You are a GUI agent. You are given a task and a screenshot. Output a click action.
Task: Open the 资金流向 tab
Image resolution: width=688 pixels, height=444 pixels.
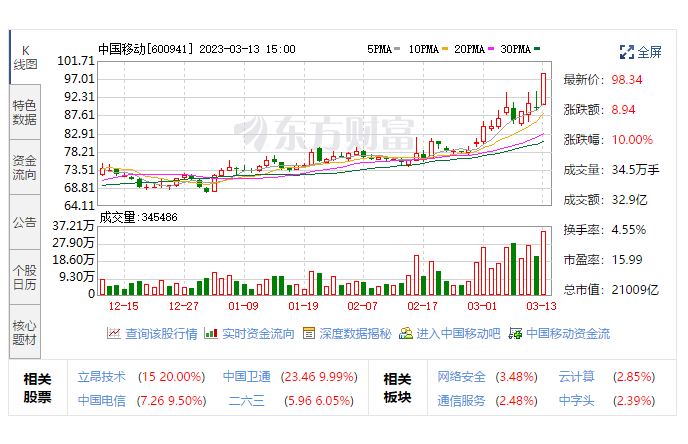point(25,168)
